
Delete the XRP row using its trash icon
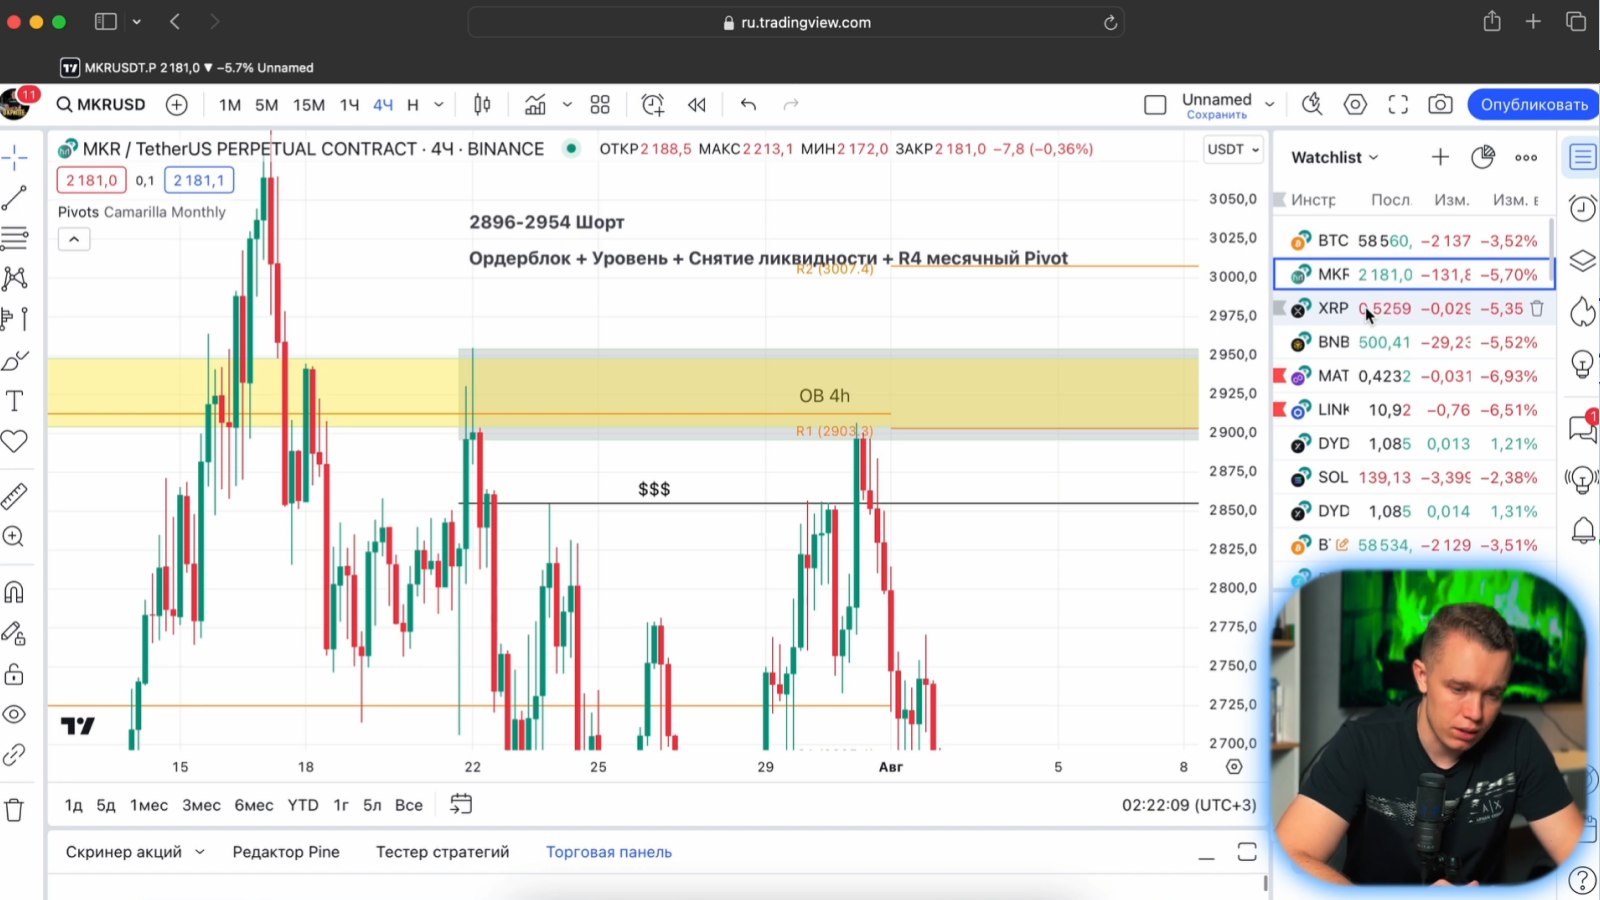(1537, 309)
